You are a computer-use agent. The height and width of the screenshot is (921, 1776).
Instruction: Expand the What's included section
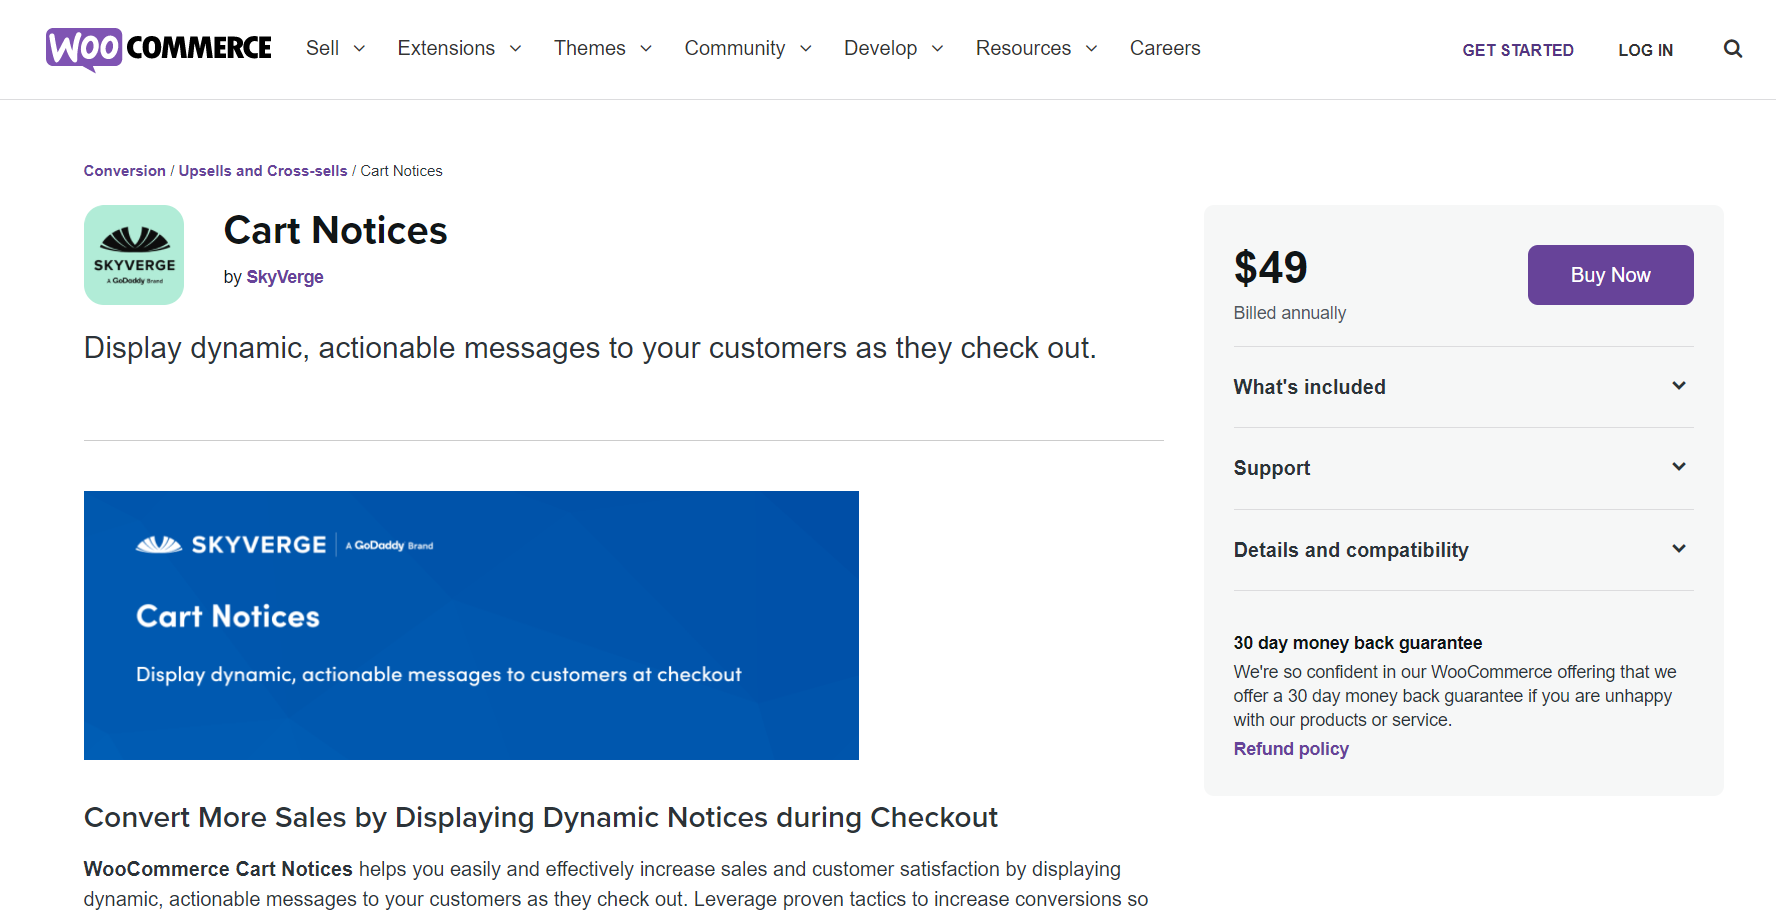click(x=1463, y=387)
